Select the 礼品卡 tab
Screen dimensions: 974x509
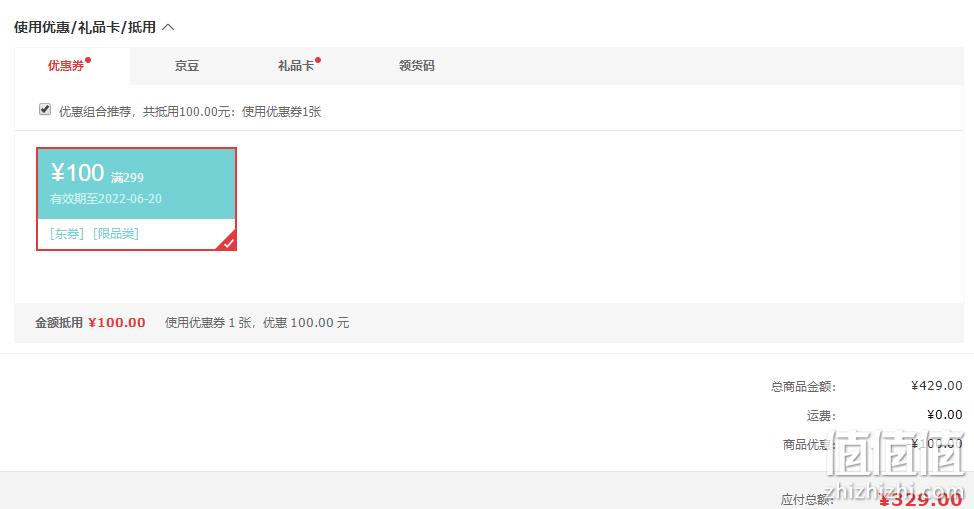(296, 66)
